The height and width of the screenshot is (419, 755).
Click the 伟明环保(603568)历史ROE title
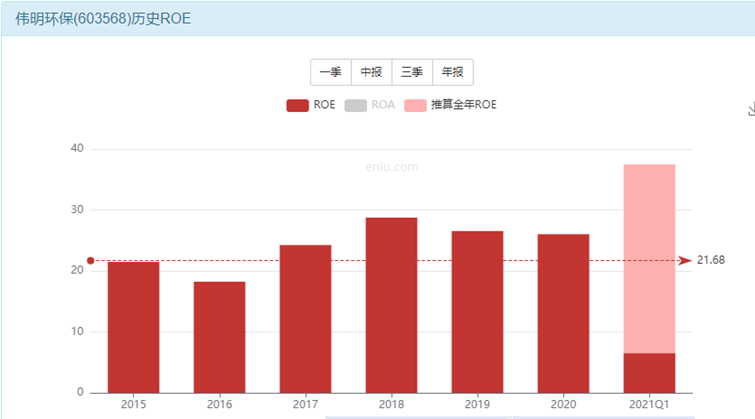coord(103,19)
